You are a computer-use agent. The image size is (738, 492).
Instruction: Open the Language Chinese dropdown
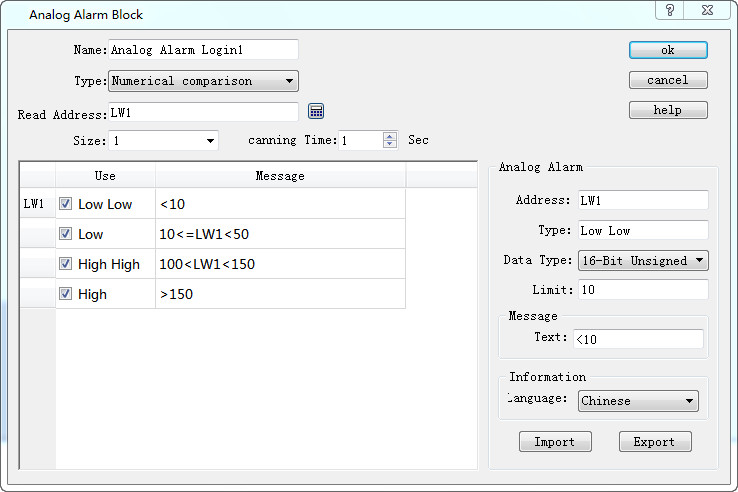638,401
